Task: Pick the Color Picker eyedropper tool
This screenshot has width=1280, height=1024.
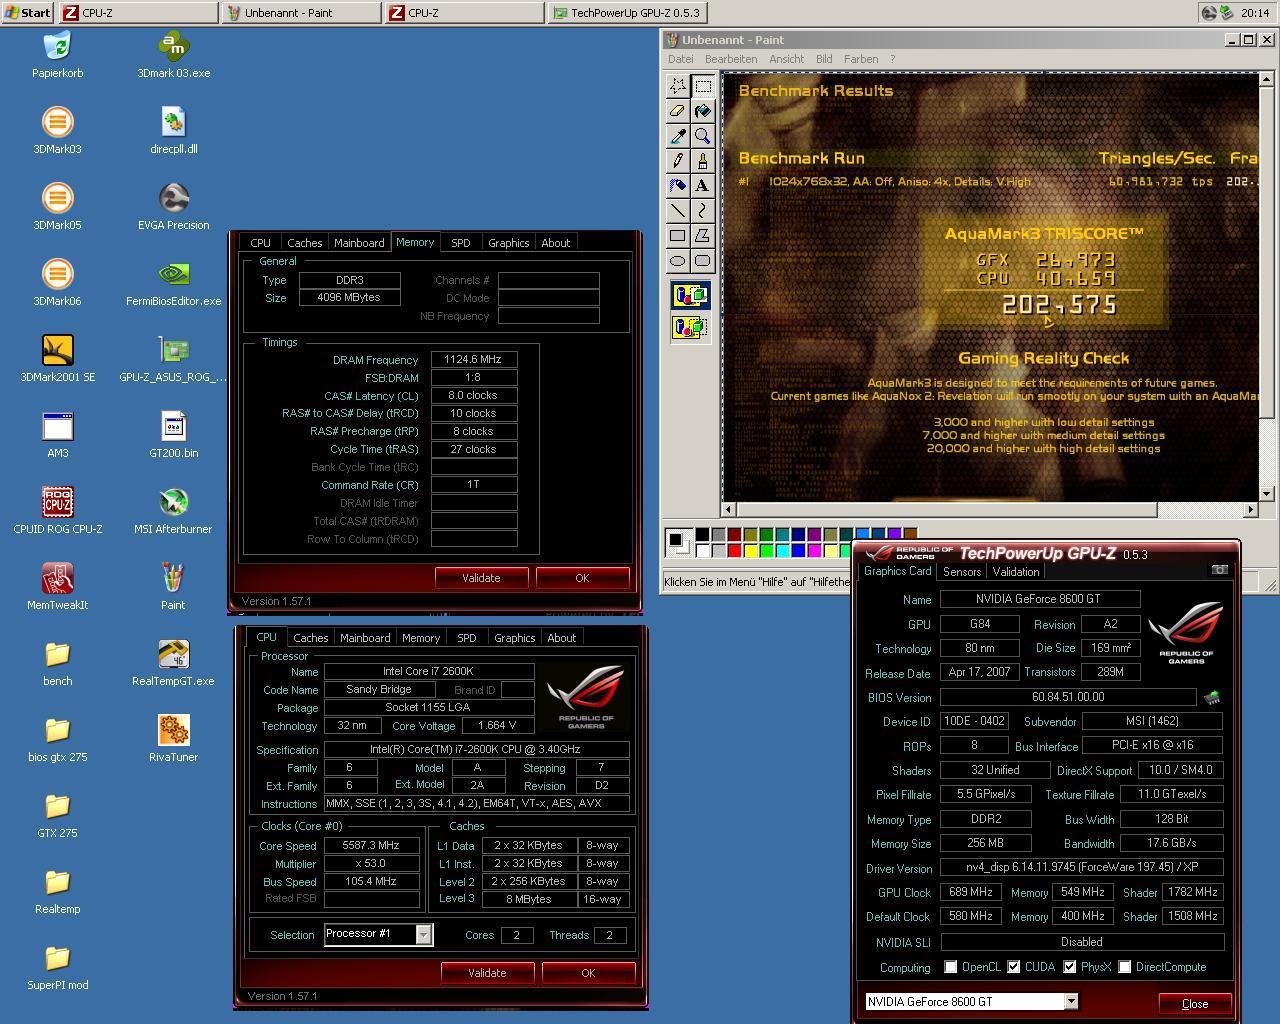Action: point(678,136)
